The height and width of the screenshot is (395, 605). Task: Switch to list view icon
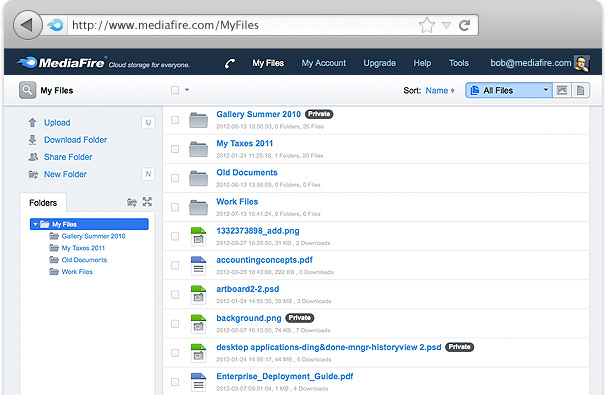click(580, 90)
